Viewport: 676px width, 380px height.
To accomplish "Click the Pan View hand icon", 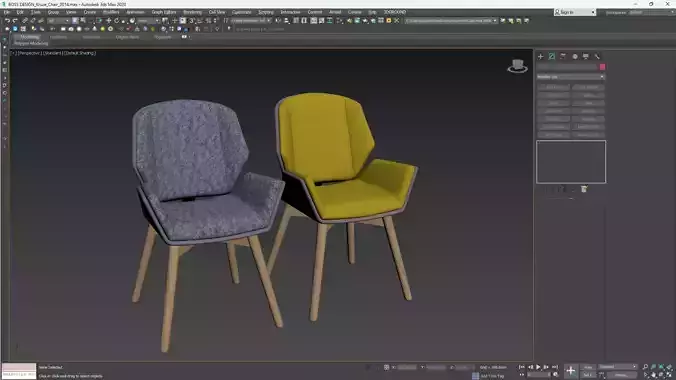I will [x=654, y=375].
